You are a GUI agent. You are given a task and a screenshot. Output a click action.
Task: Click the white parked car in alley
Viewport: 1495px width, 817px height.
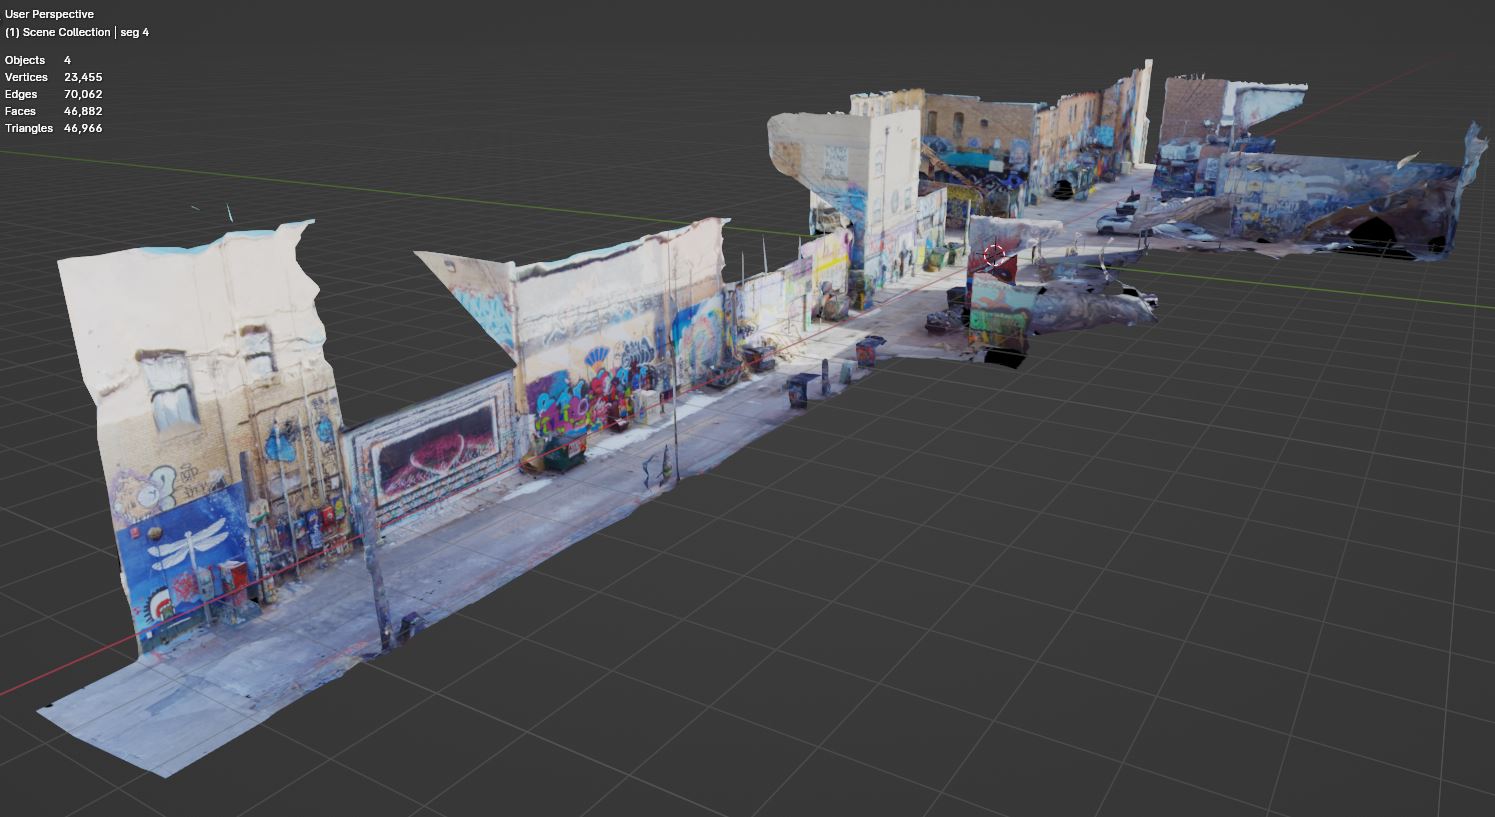pyautogui.click(x=1119, y=221)
